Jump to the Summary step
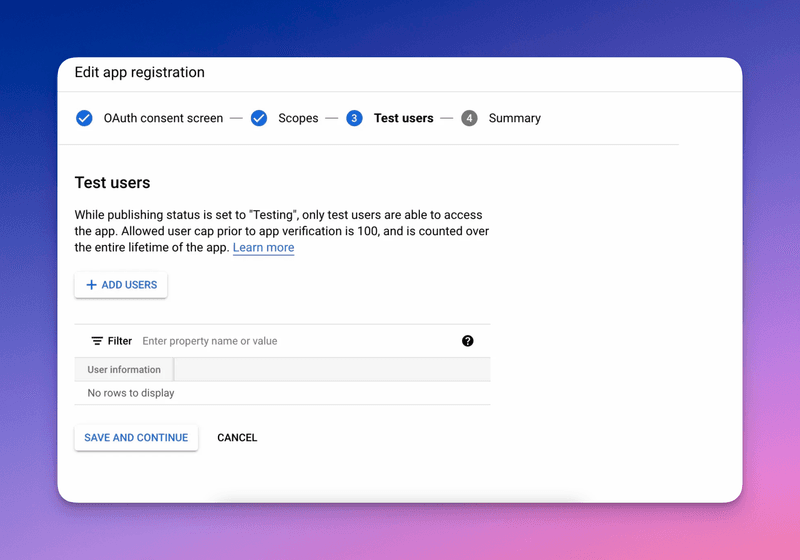Screen dimensions: 800x560 tap(514, 118)
